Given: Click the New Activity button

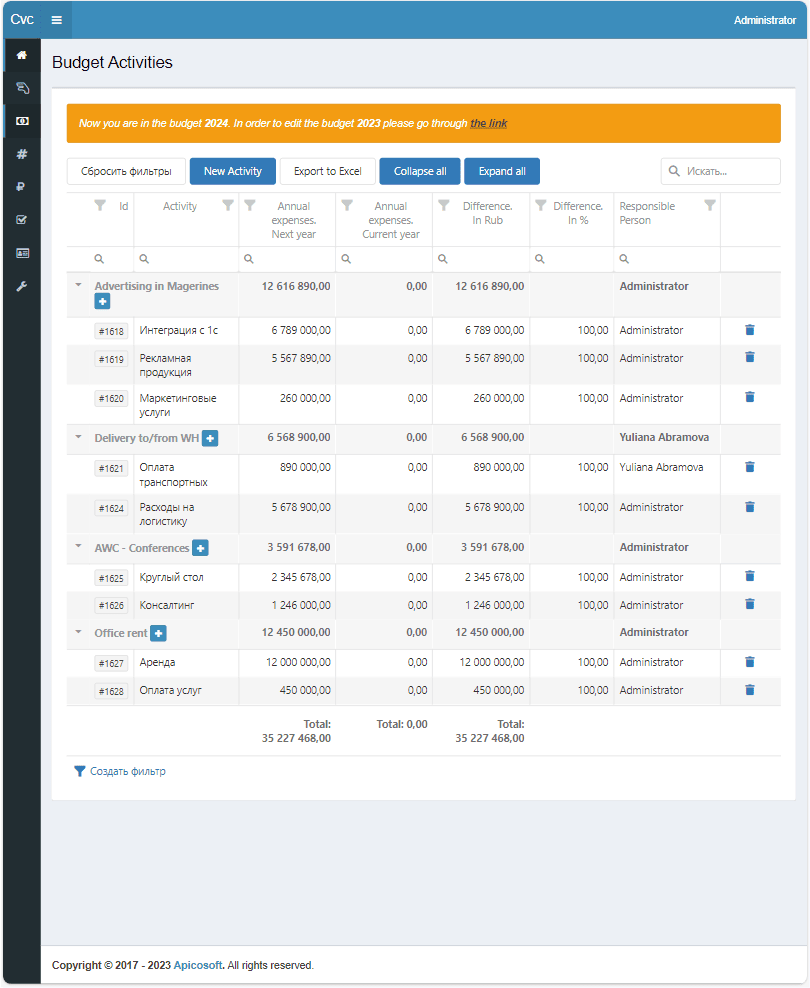Looking at the screenshot, I should point(232,171).
